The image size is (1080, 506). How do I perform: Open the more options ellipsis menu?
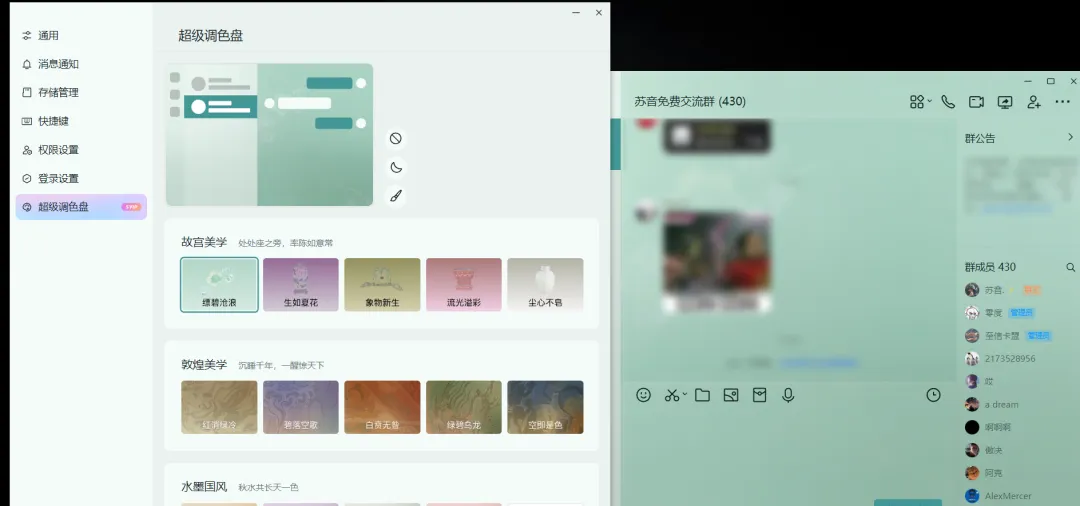(x=1062, y=102)
